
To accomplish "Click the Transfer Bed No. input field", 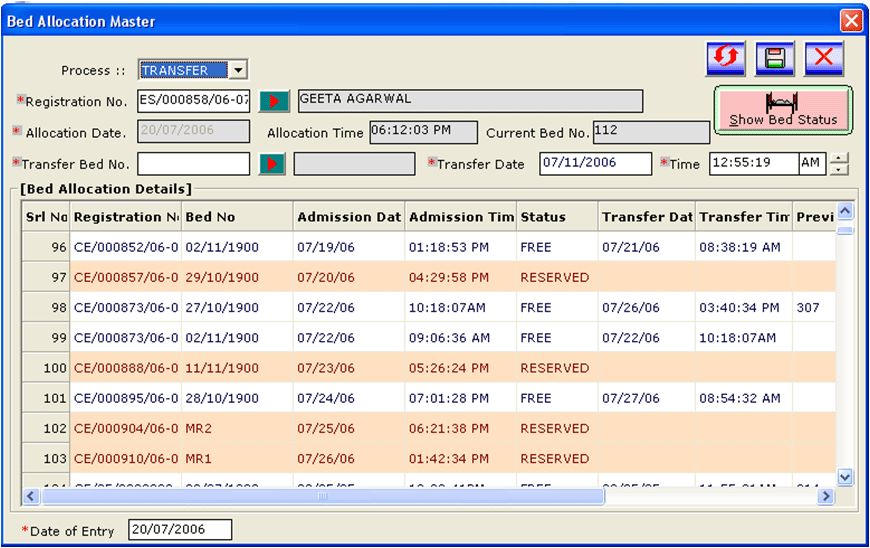I will click(x=193, y=164).
